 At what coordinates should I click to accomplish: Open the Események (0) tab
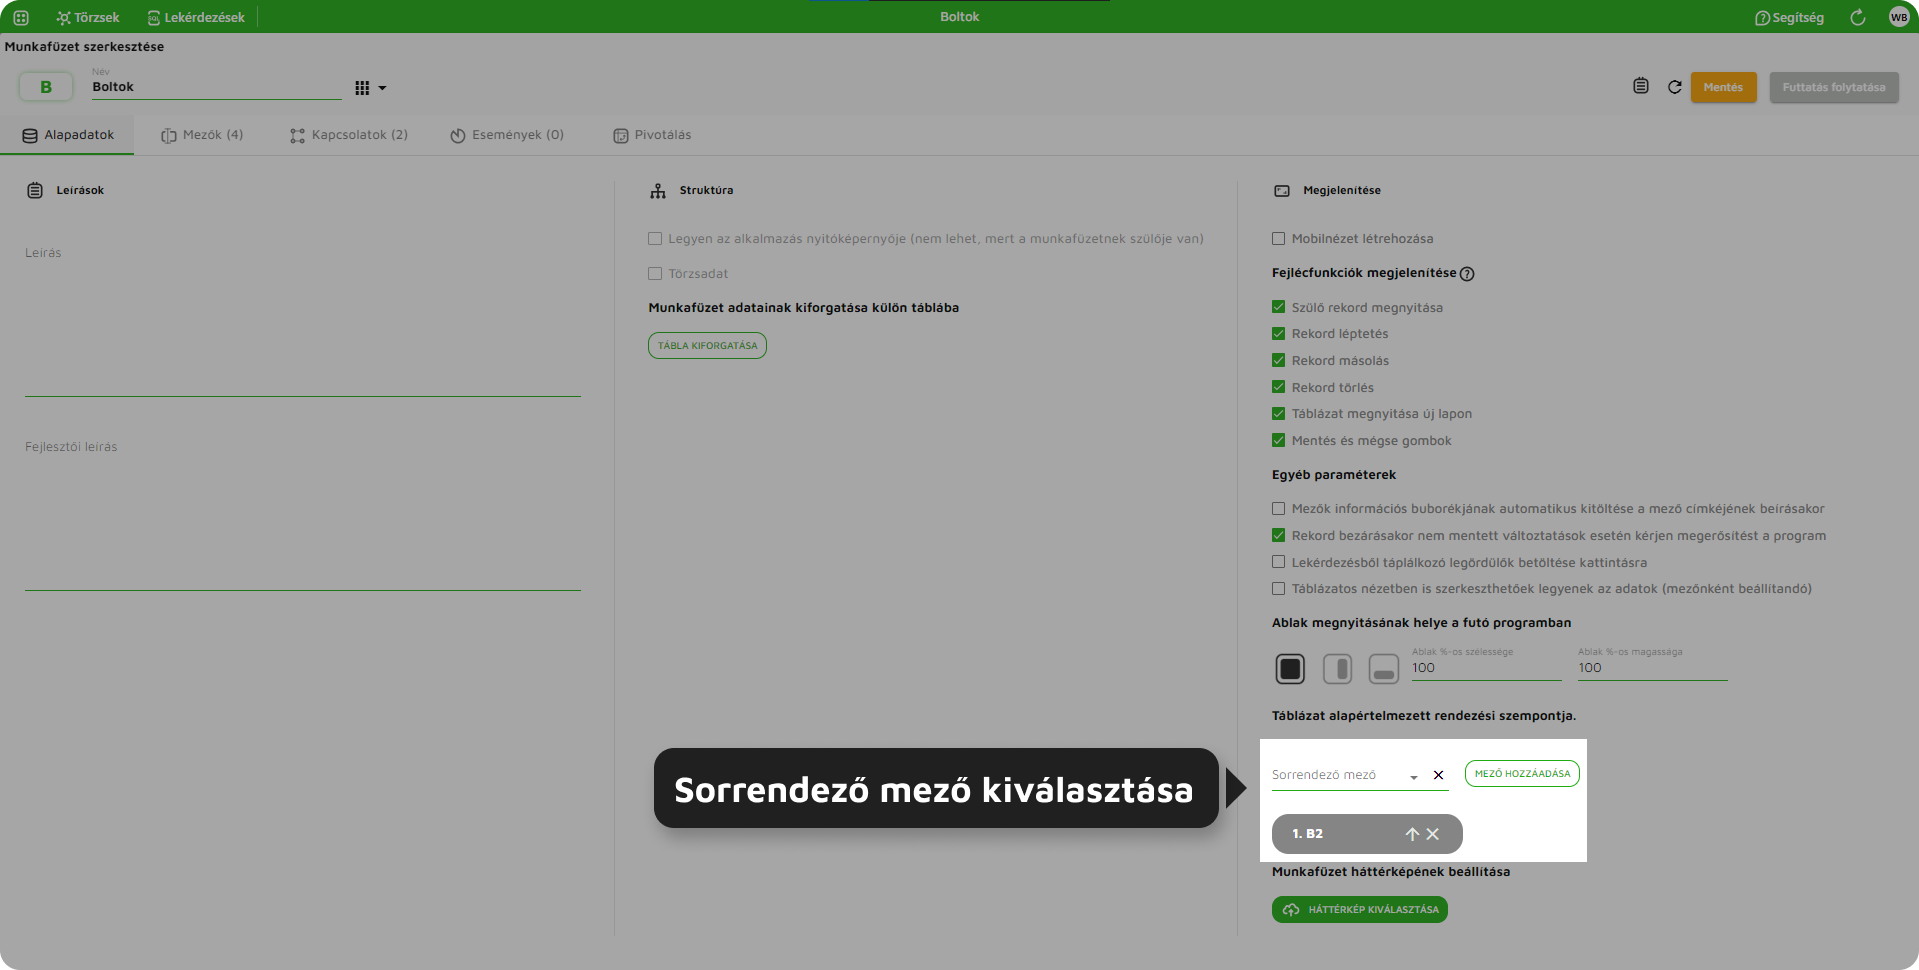(507, 135)
